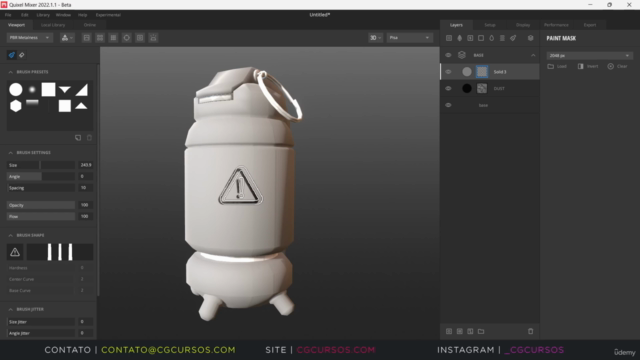Switch to the Performance tab
640x360 pixels.
(x=556, y=25)
